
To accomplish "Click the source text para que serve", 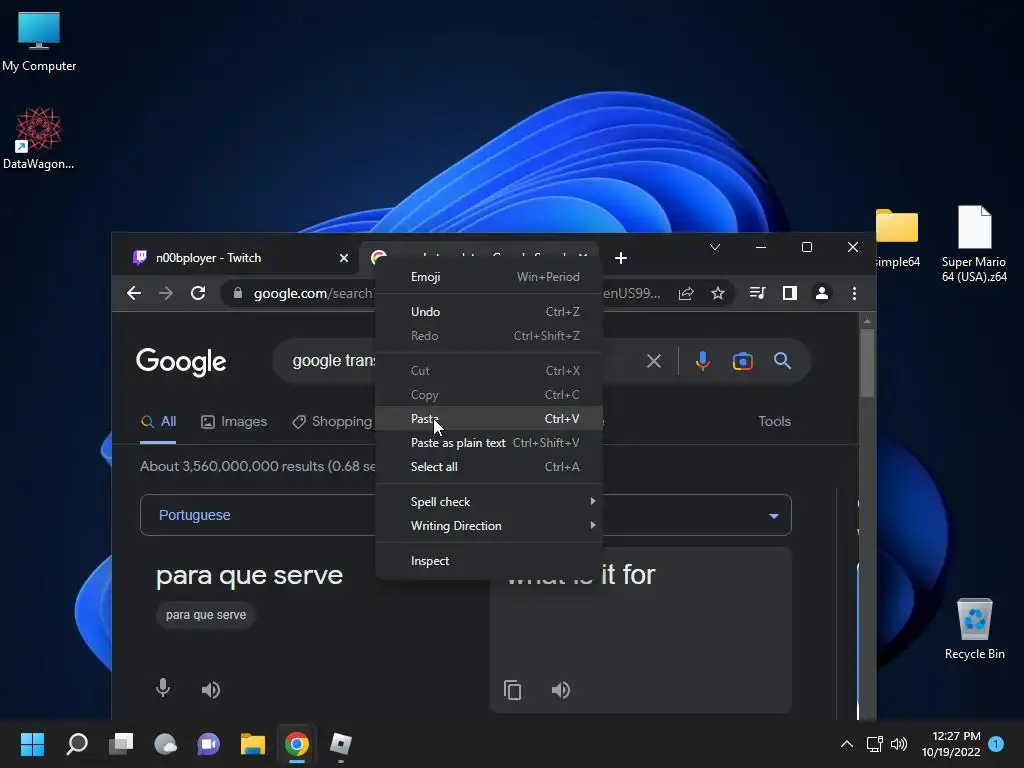I will coord(249,575).
